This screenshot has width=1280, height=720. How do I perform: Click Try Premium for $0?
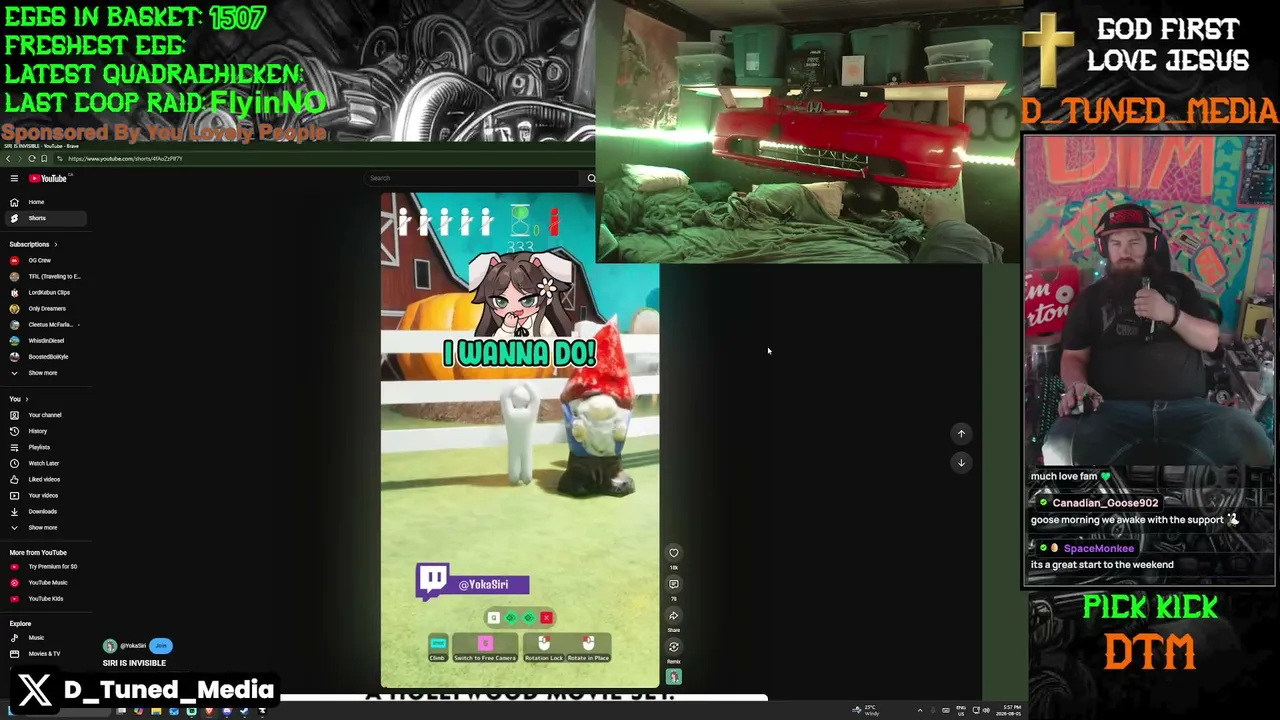pyautogui.click(x=44, y=566)
